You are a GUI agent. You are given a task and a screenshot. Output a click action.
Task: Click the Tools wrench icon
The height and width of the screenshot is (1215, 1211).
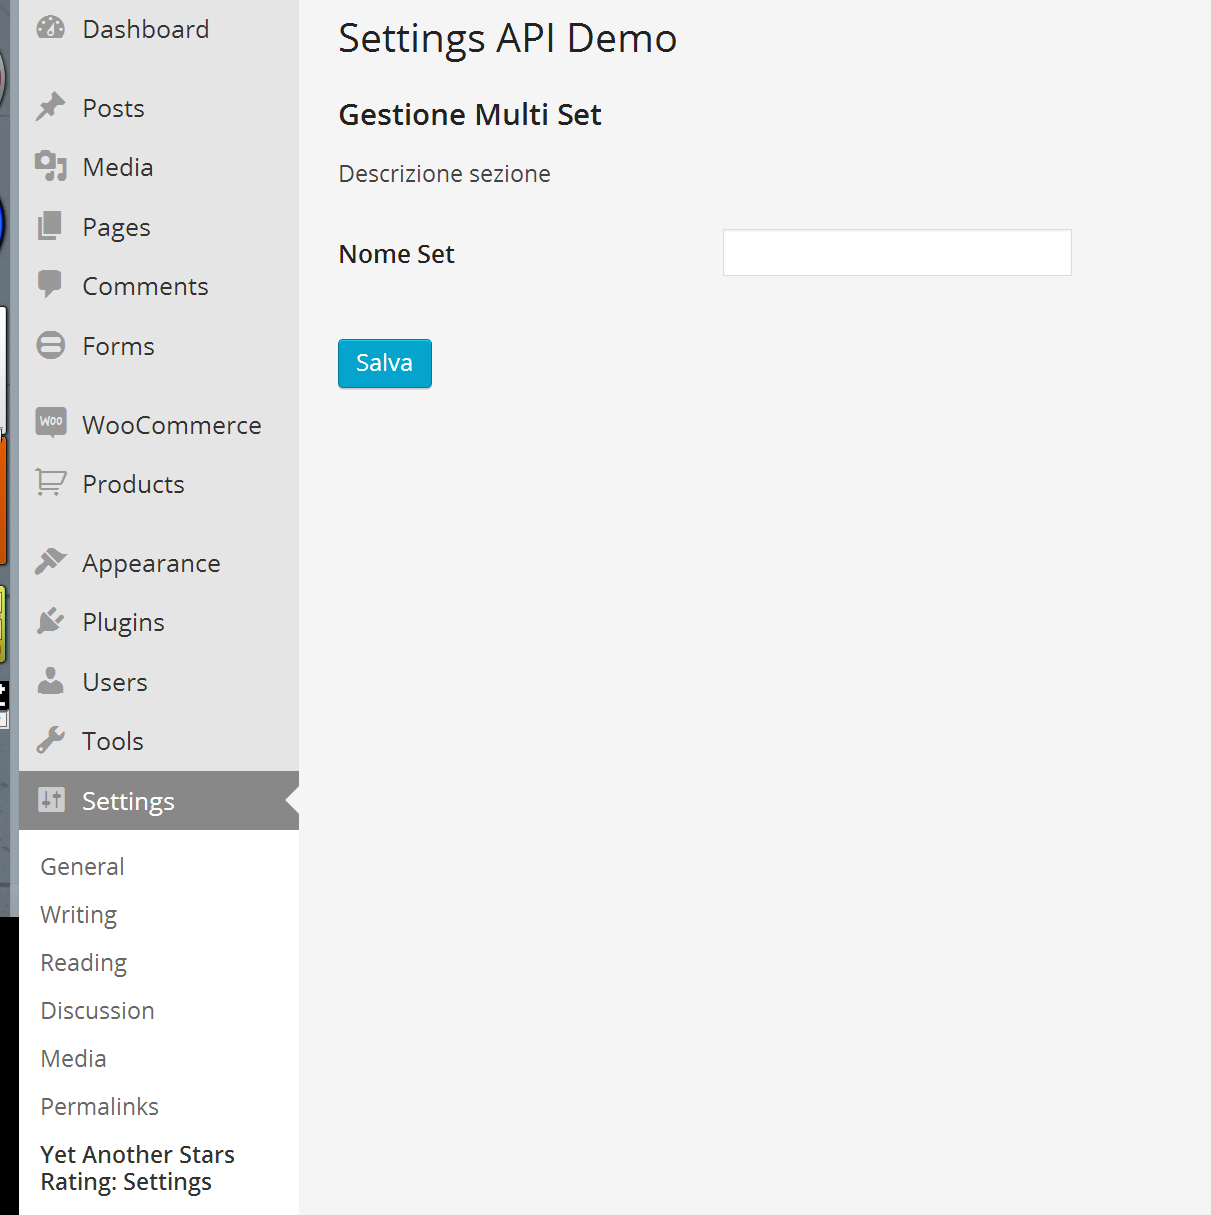(50, 740)
